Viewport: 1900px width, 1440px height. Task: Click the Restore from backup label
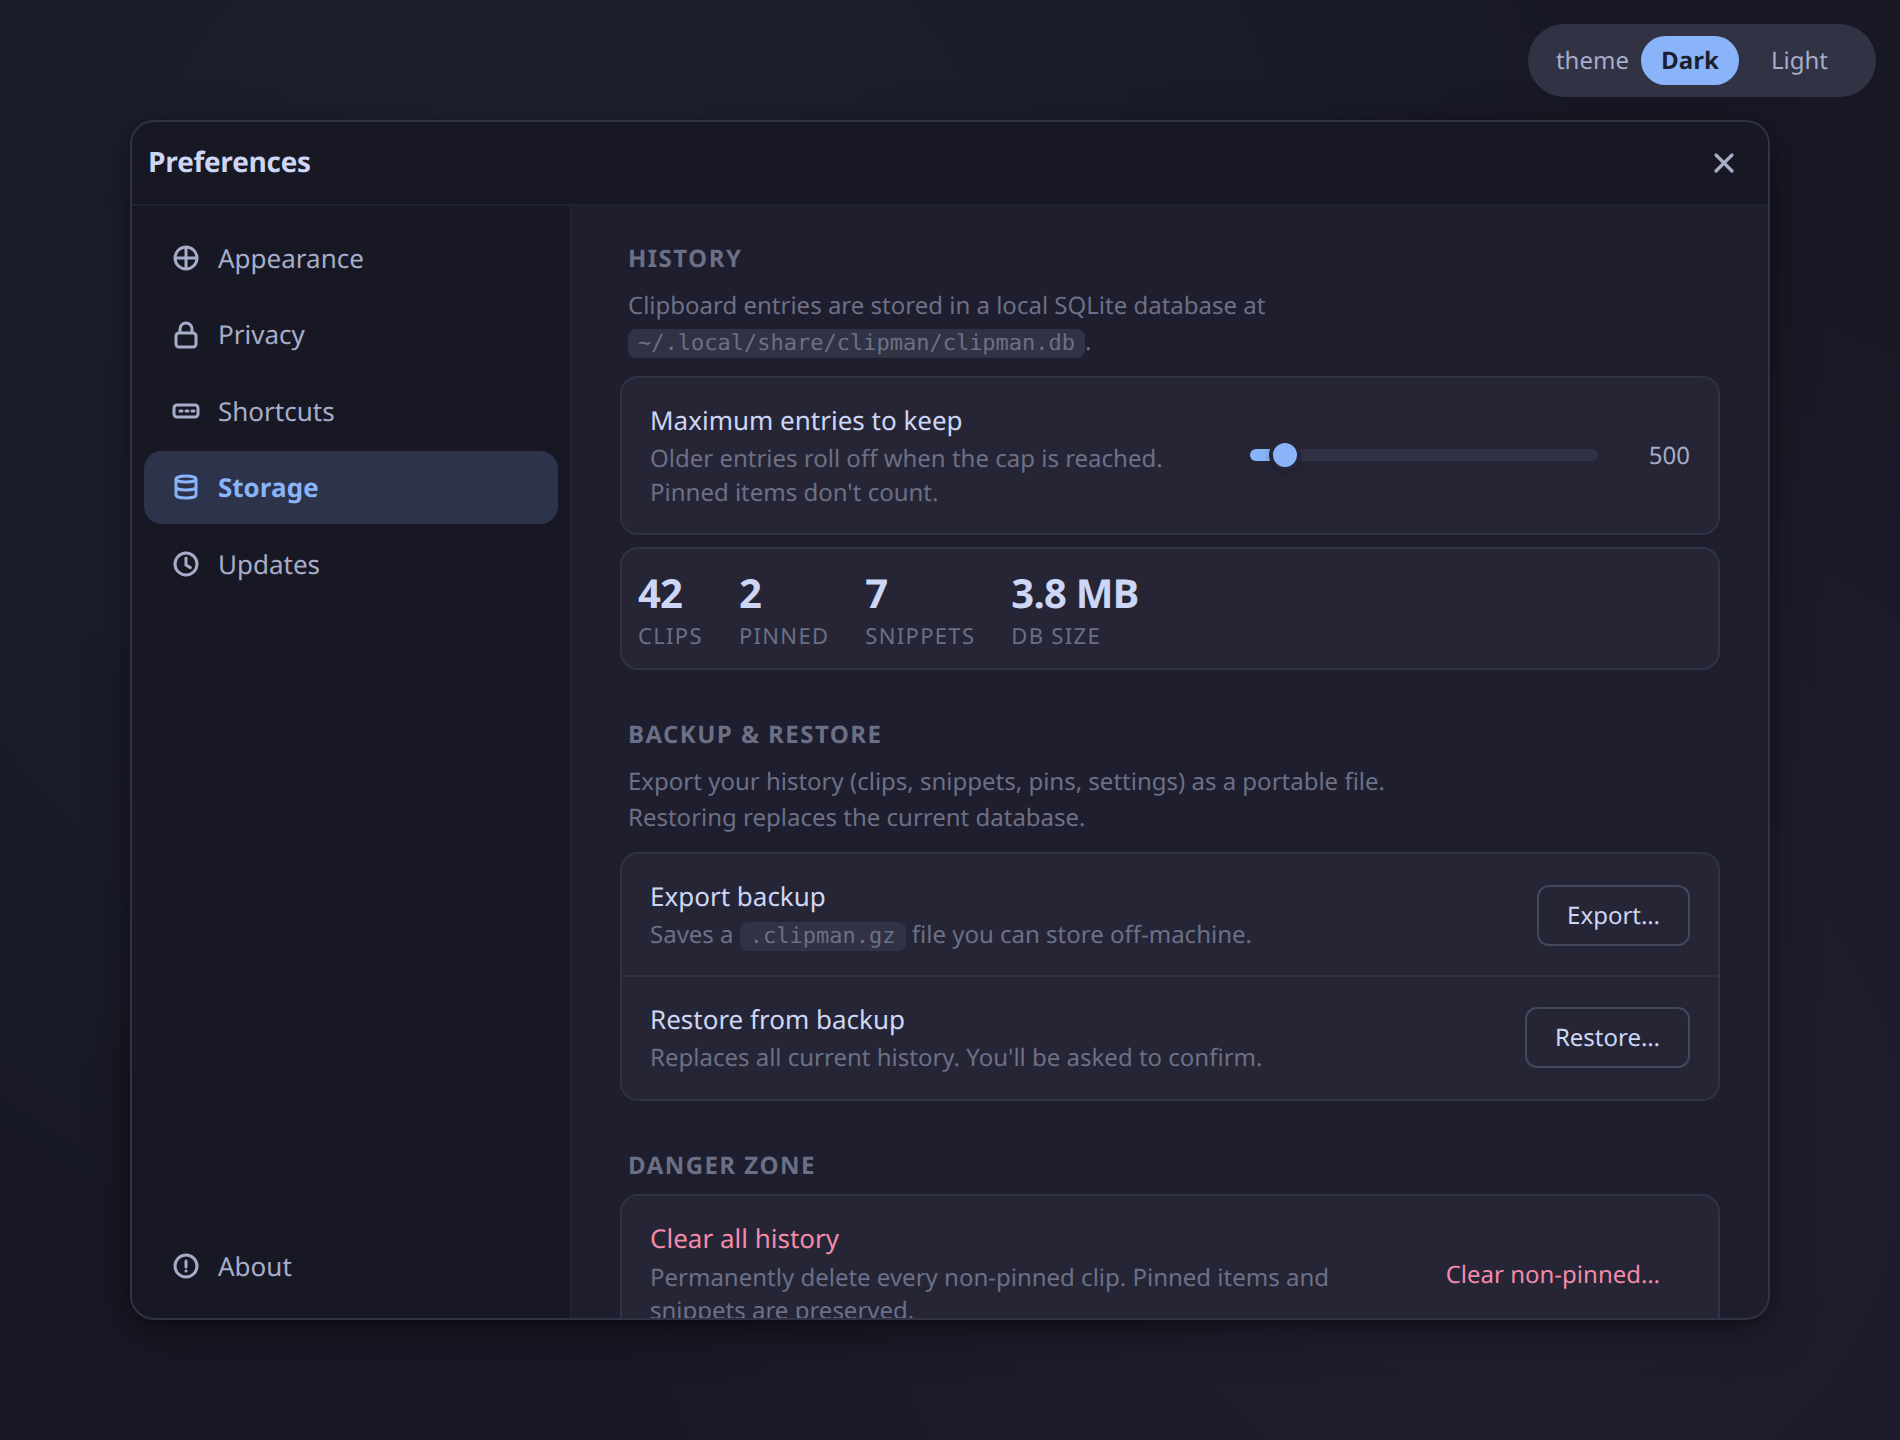pyautogui.click(x=777, y=1020)
